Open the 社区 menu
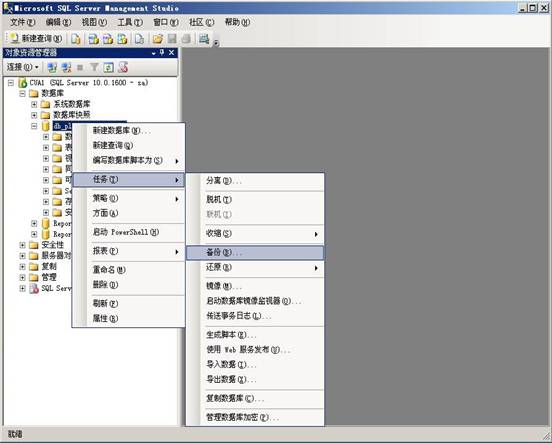 pyautogui.click(x=201, y=22)
